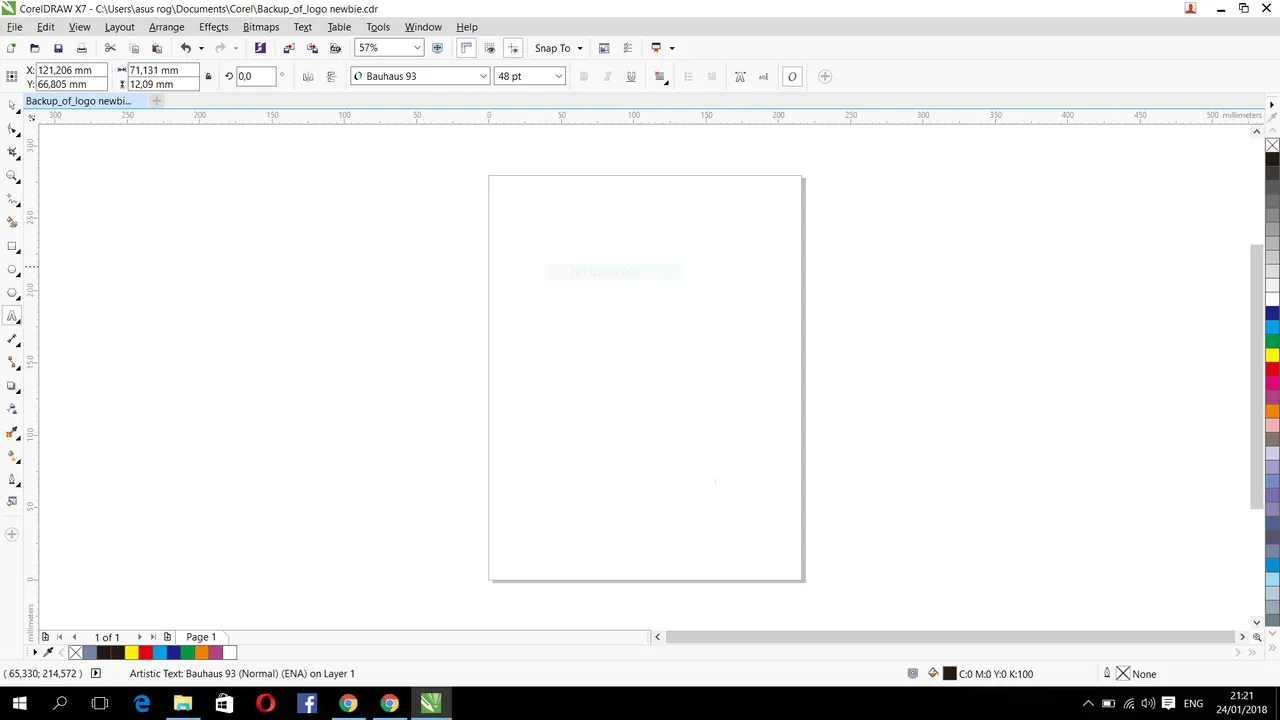The image size is (1280, 720).
Task: Open the Bauhaus 93 font dropdown
Action: click(483, 76)
